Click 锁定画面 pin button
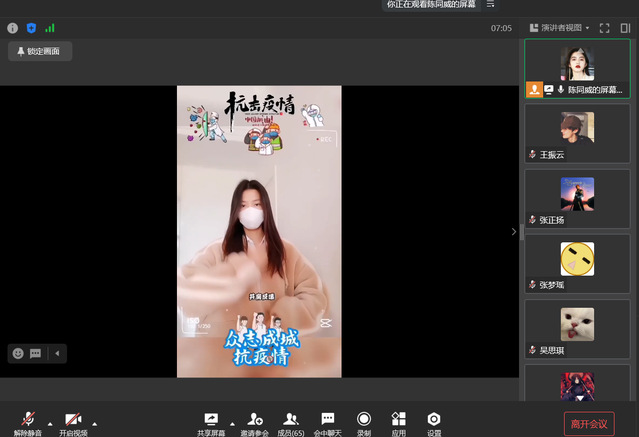The width and height of the screenshot is (639, 437). click(40, 51)
